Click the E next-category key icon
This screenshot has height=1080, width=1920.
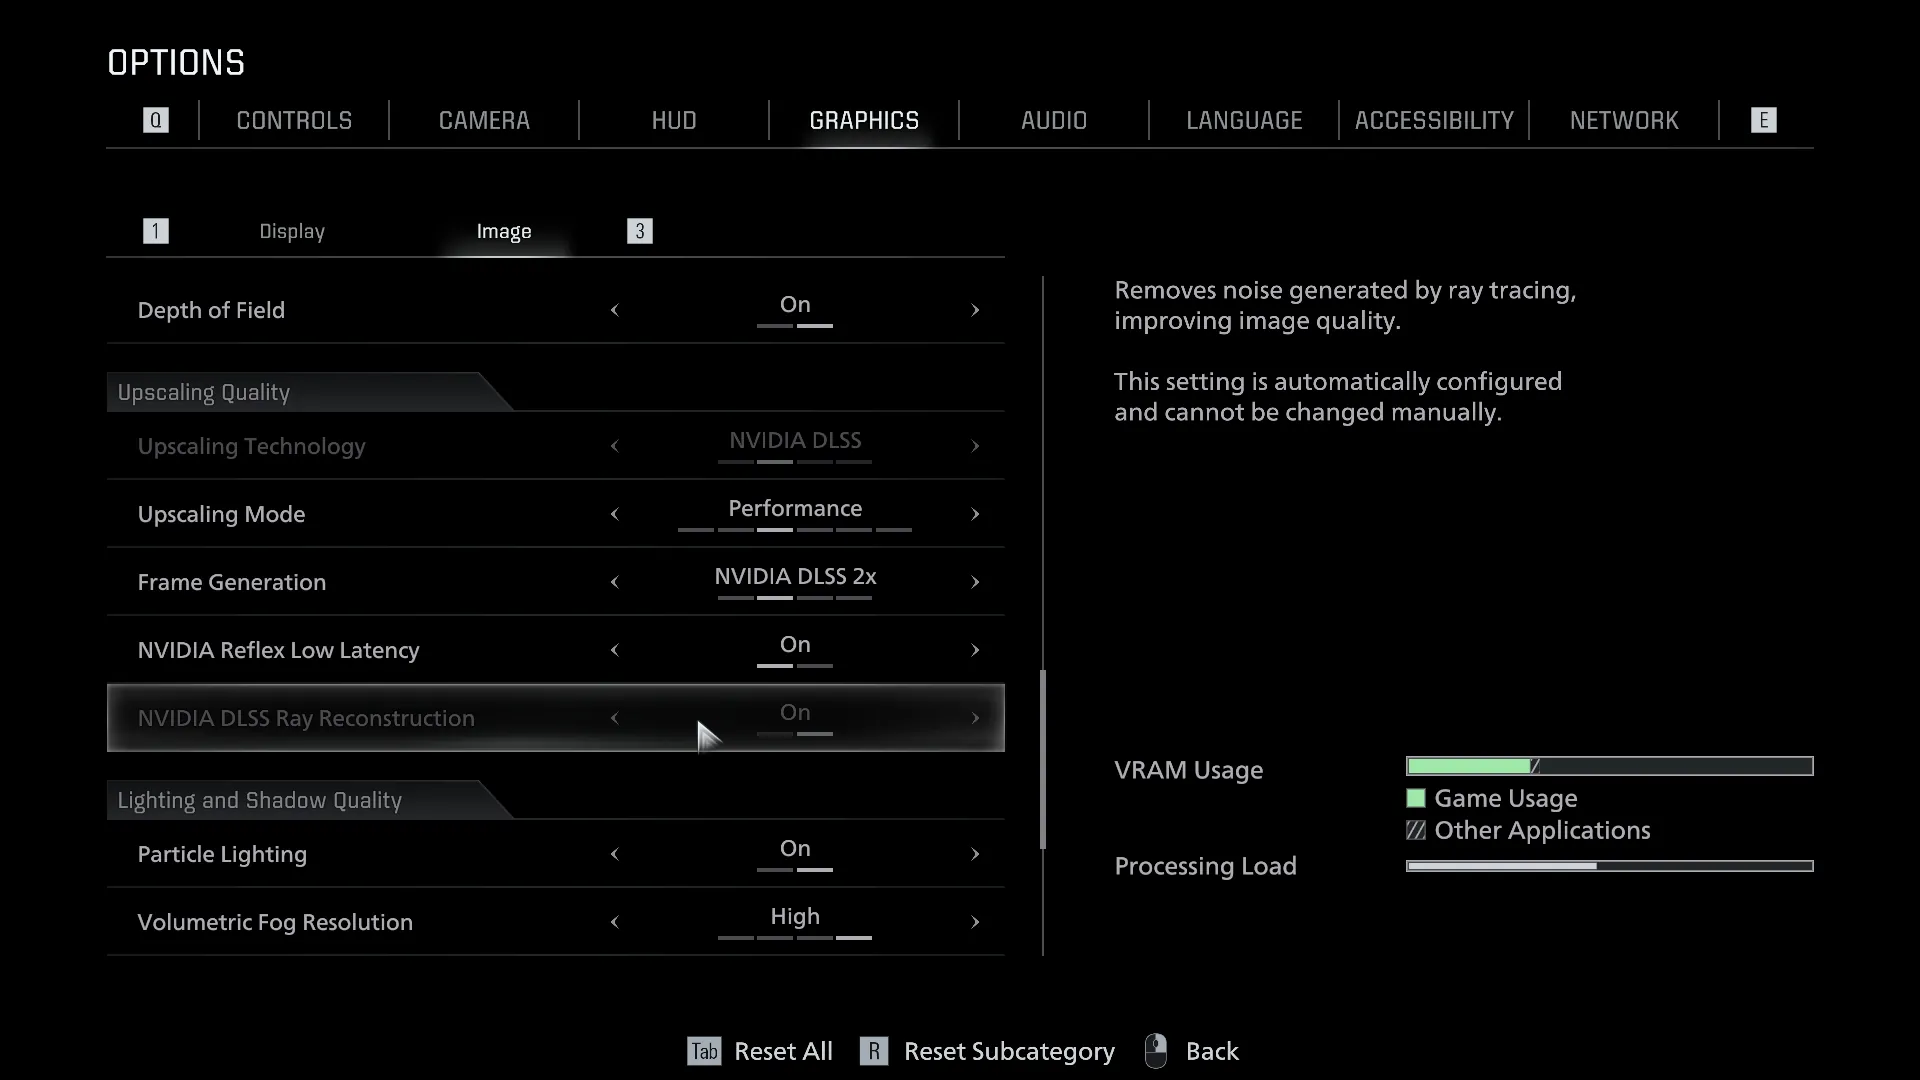pyautogui.click(x=1763, y=120)
